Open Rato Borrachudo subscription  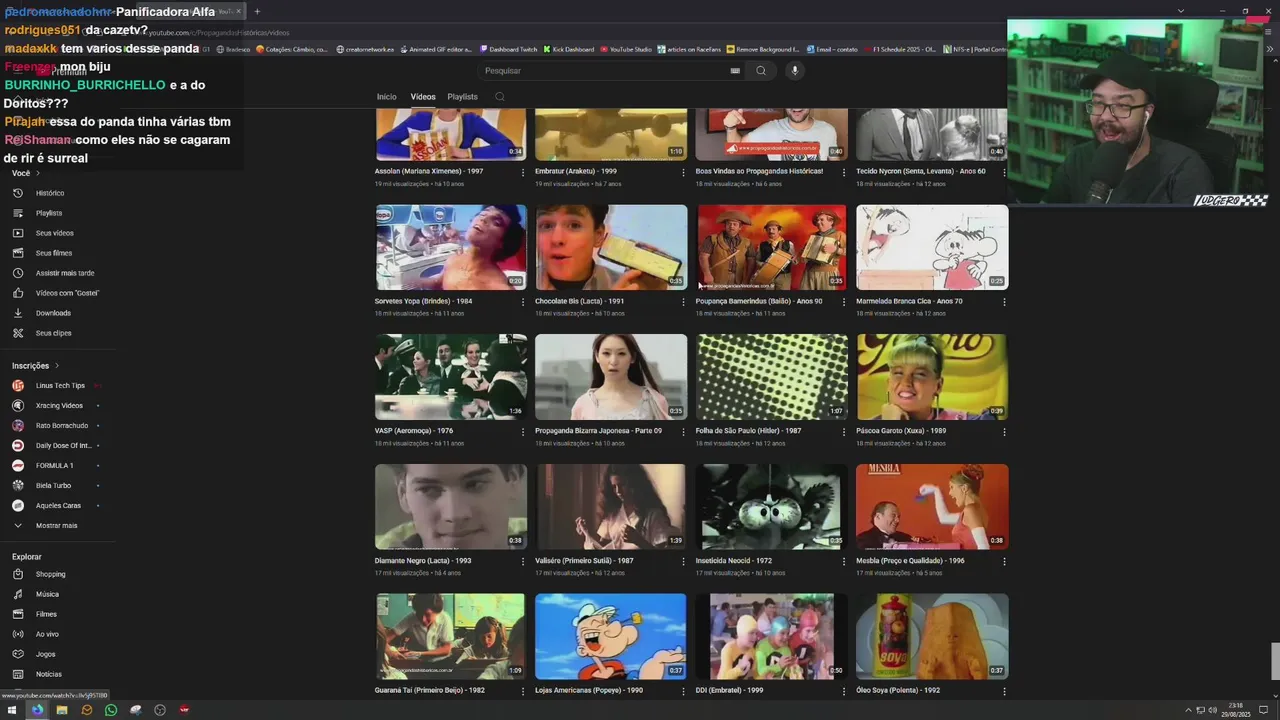click(x=62, y=425)
